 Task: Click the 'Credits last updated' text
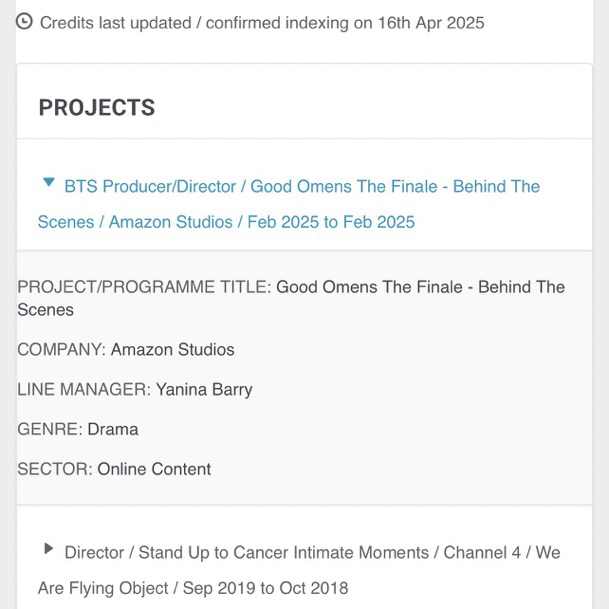pyautogui.click(x=119, y=22)
